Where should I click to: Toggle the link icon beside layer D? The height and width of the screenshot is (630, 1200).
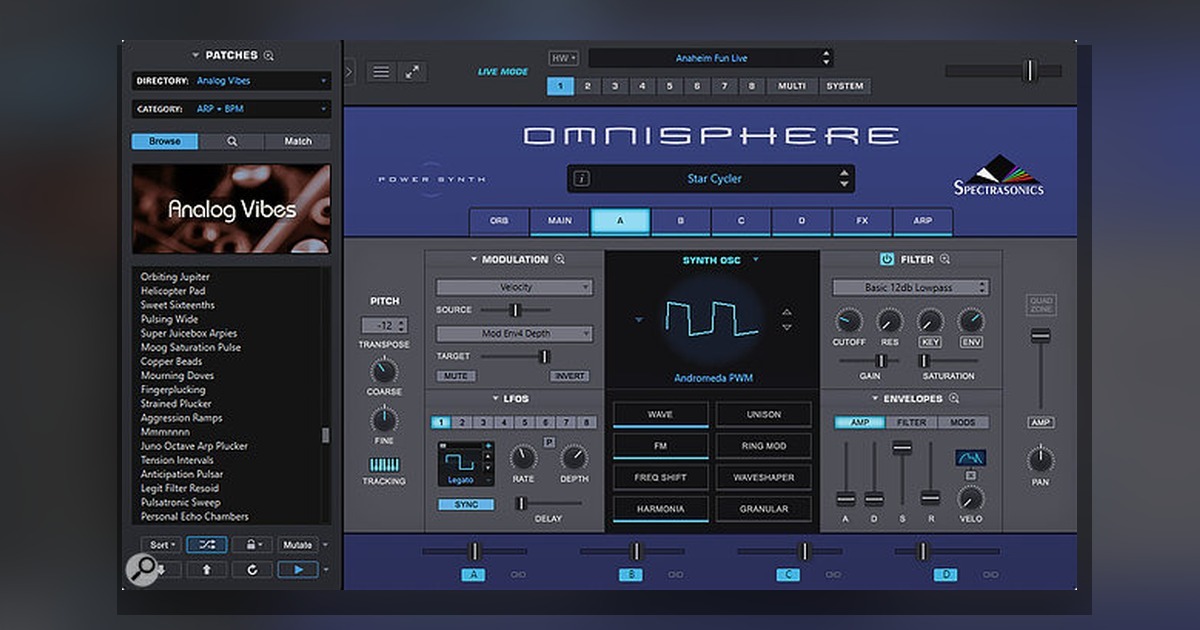point(990,575)
